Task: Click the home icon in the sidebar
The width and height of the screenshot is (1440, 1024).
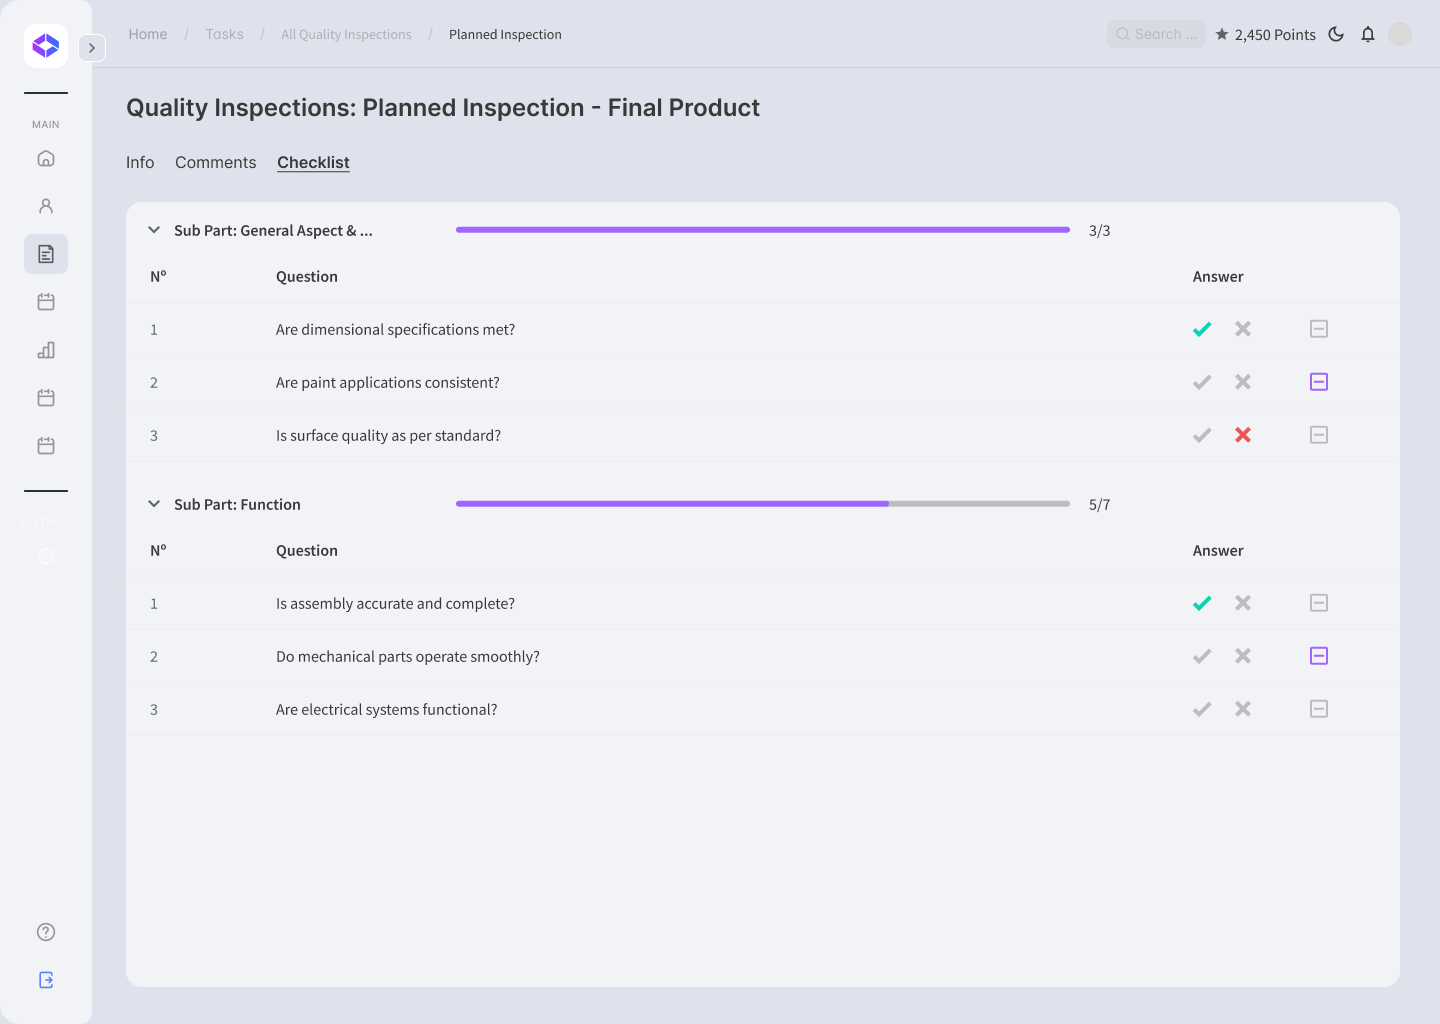Action: (46, 158)
